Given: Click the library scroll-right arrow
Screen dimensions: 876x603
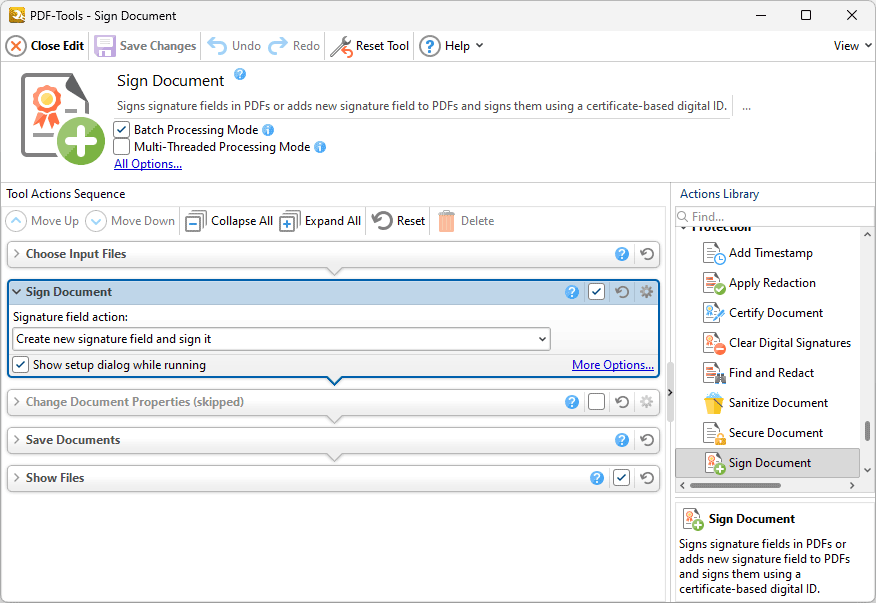Looking at the screenshot, I should click(852, 486).
